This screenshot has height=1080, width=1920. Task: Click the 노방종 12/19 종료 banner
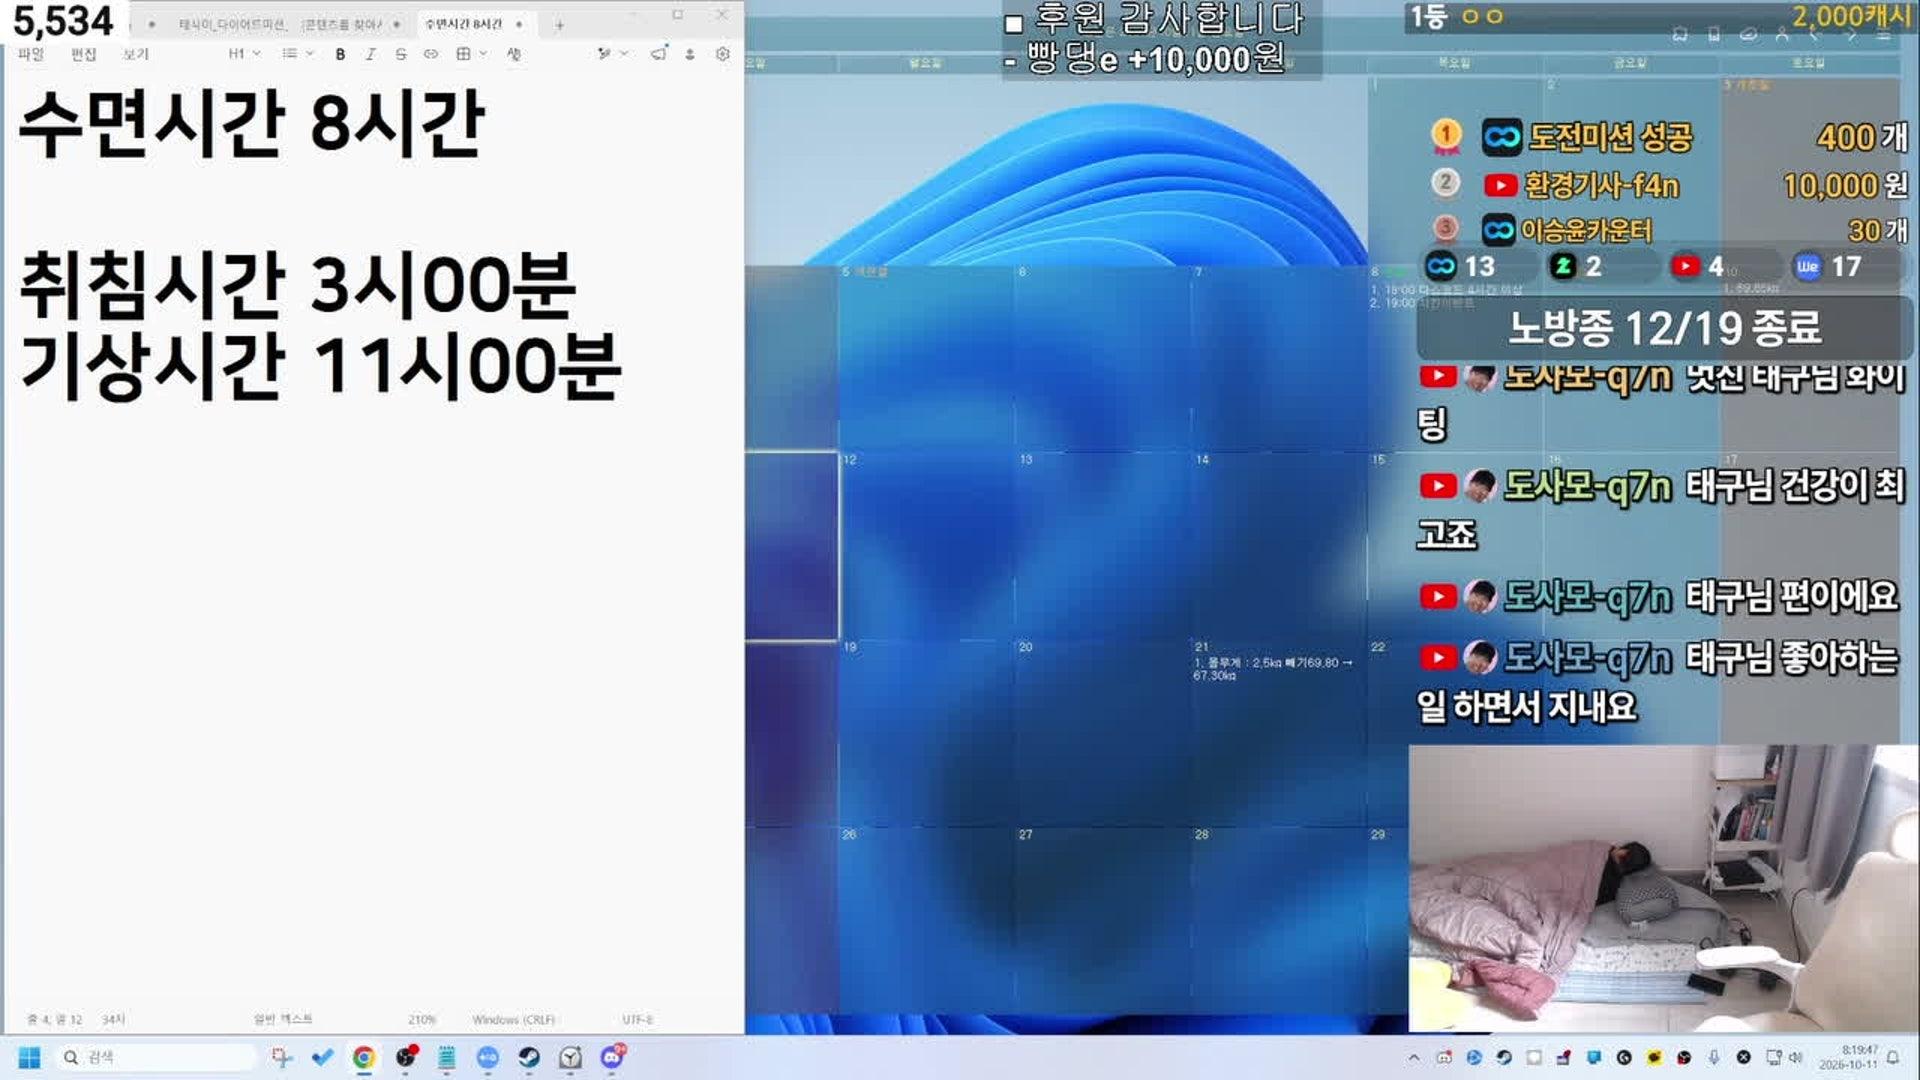tap(1665, 328)
